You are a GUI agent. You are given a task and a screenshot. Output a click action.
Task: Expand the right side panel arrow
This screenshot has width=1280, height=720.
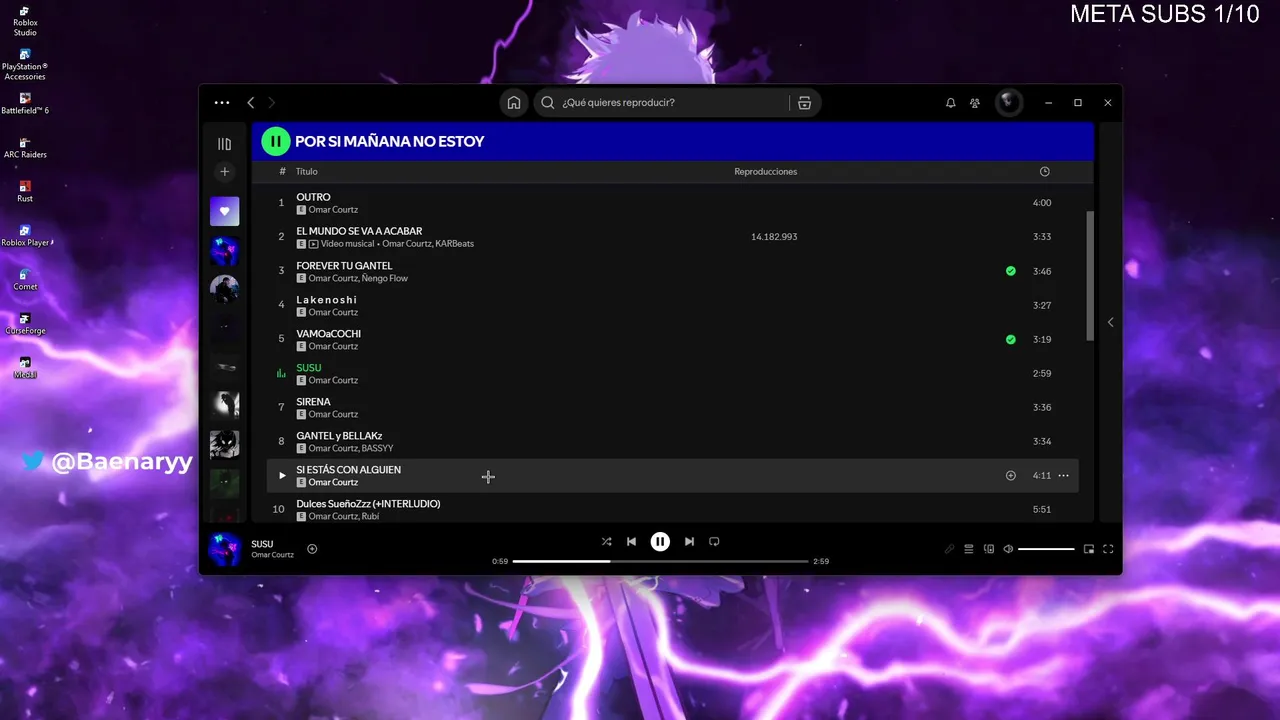[1110, 322]
